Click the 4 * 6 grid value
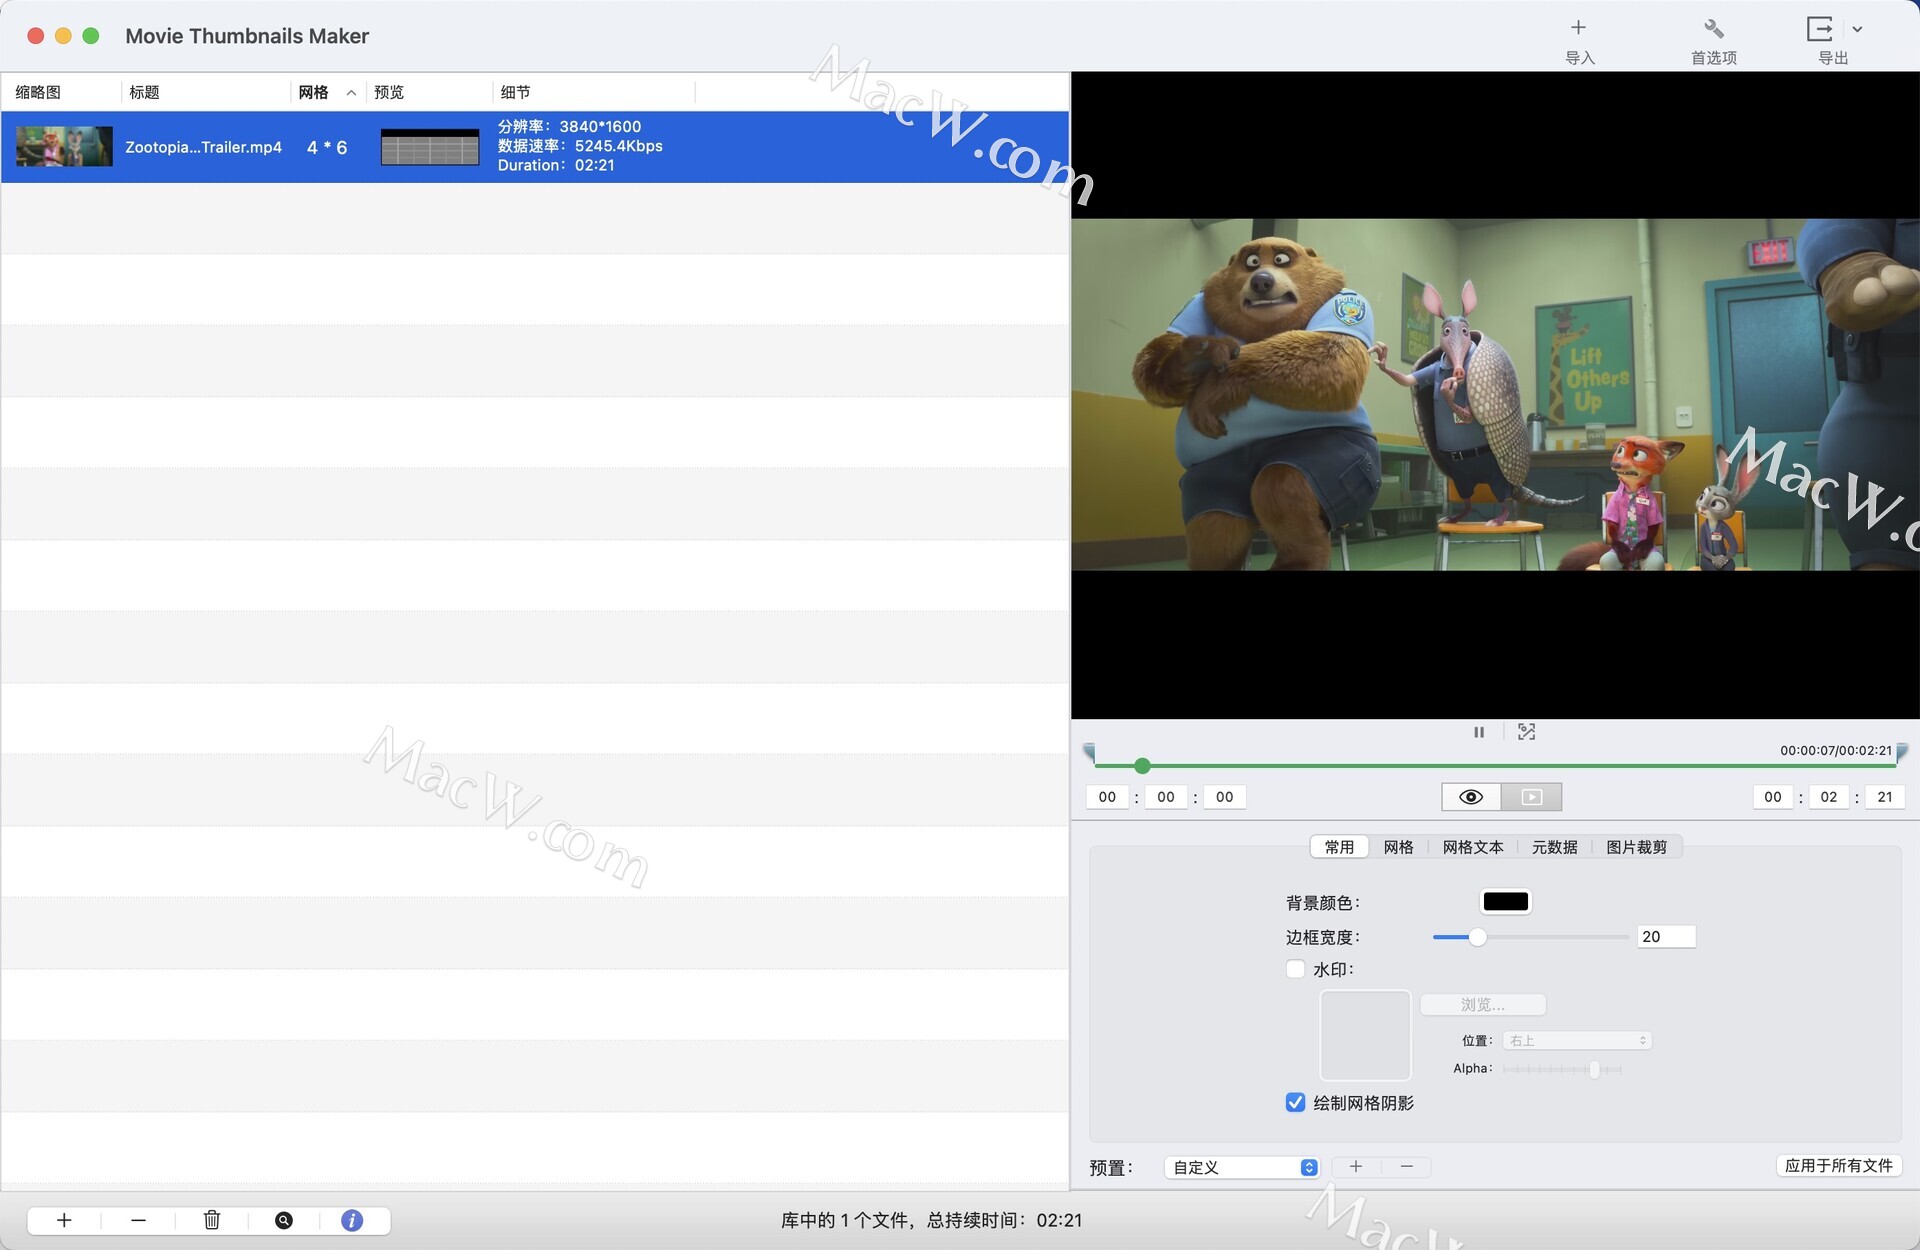The height and width of the screenshot is (1250, 1920). pos(327,147)
